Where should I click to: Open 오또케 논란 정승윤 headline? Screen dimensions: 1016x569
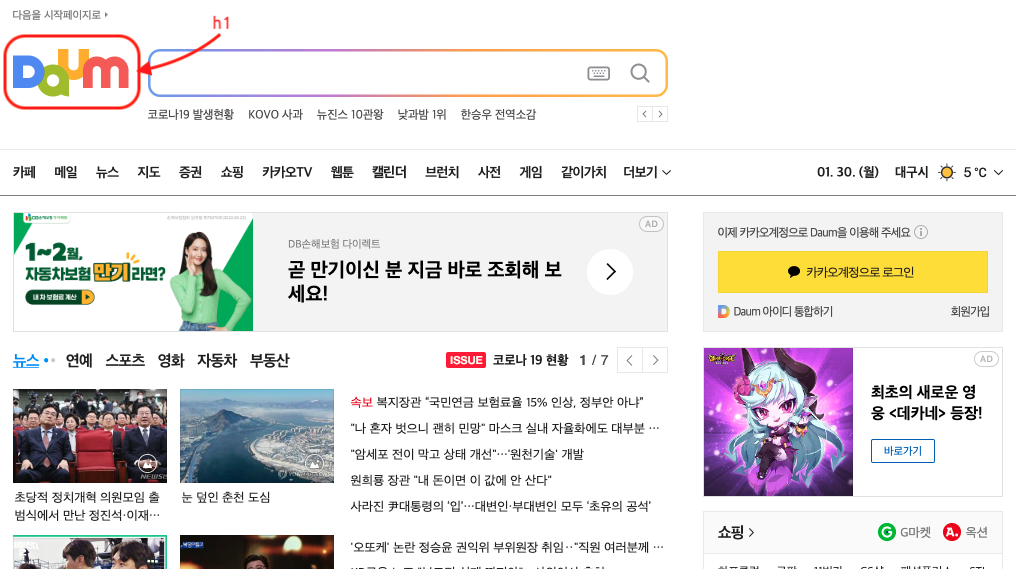[507, 548]
